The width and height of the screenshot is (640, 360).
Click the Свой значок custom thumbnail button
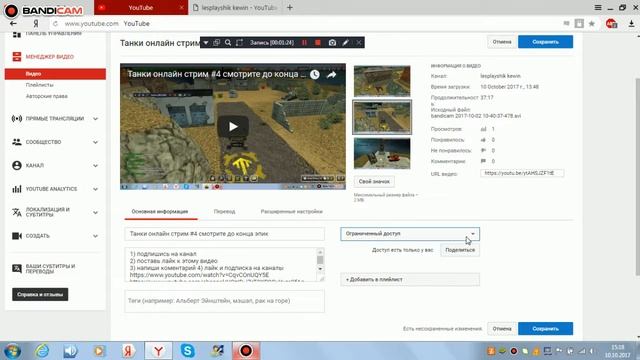(x=374, y=182)
